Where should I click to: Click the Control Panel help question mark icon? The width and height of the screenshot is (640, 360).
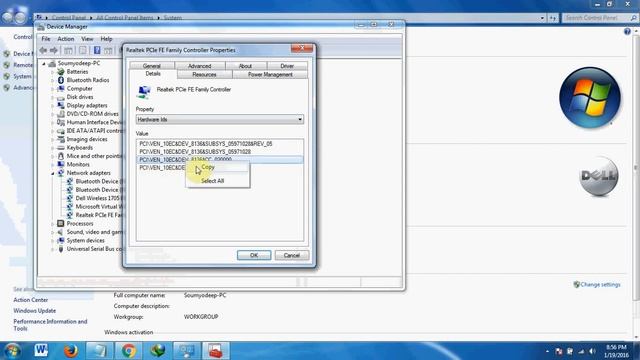(x=627, y=31)
